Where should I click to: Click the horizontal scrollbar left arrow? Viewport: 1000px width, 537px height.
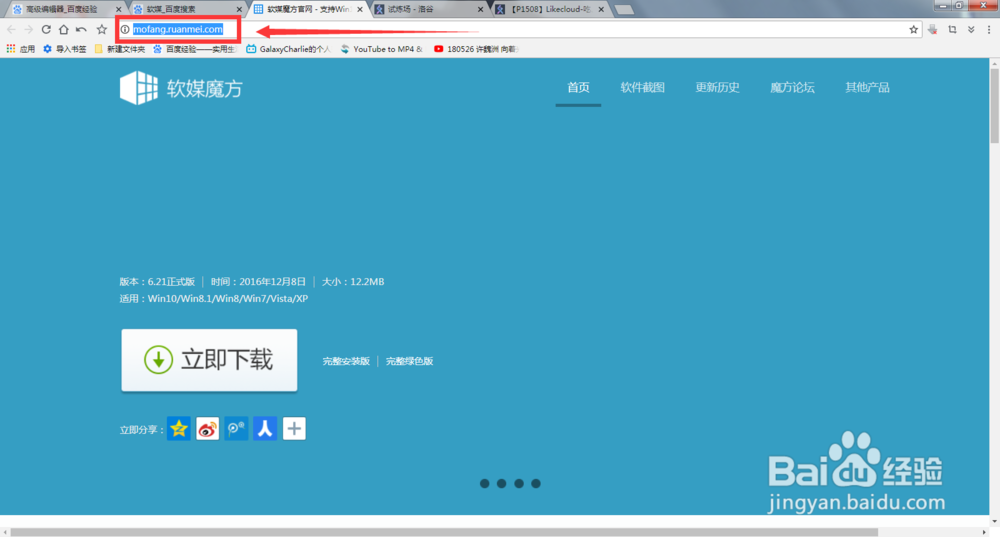pyautogui.click(x=5, y=532)
